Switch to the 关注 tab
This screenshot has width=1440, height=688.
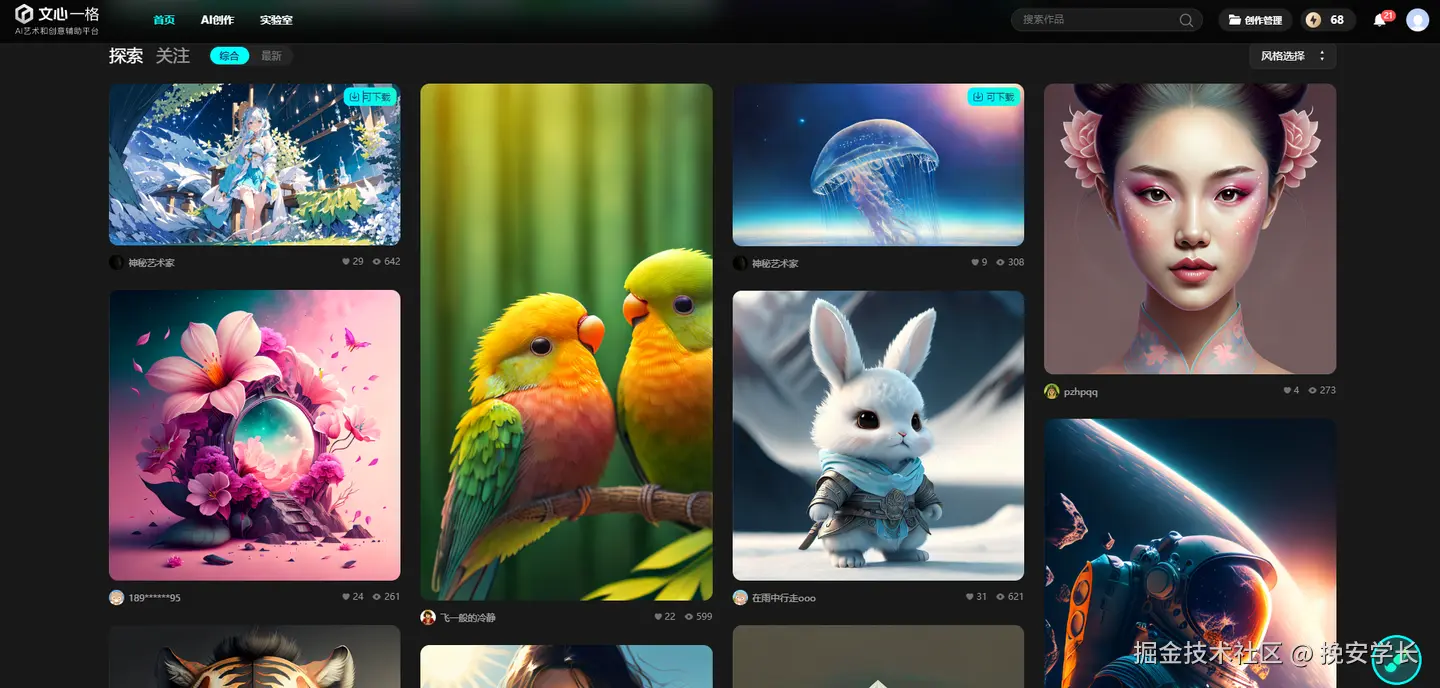173,56
